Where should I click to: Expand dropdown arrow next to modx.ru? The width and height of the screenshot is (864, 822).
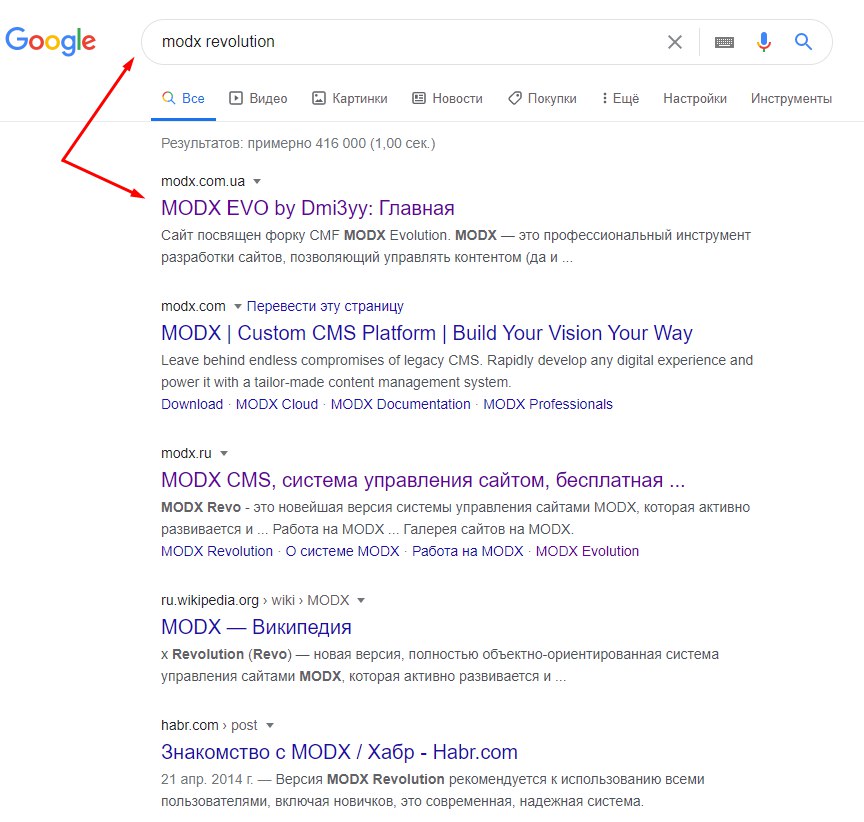[x=224, y=453]
